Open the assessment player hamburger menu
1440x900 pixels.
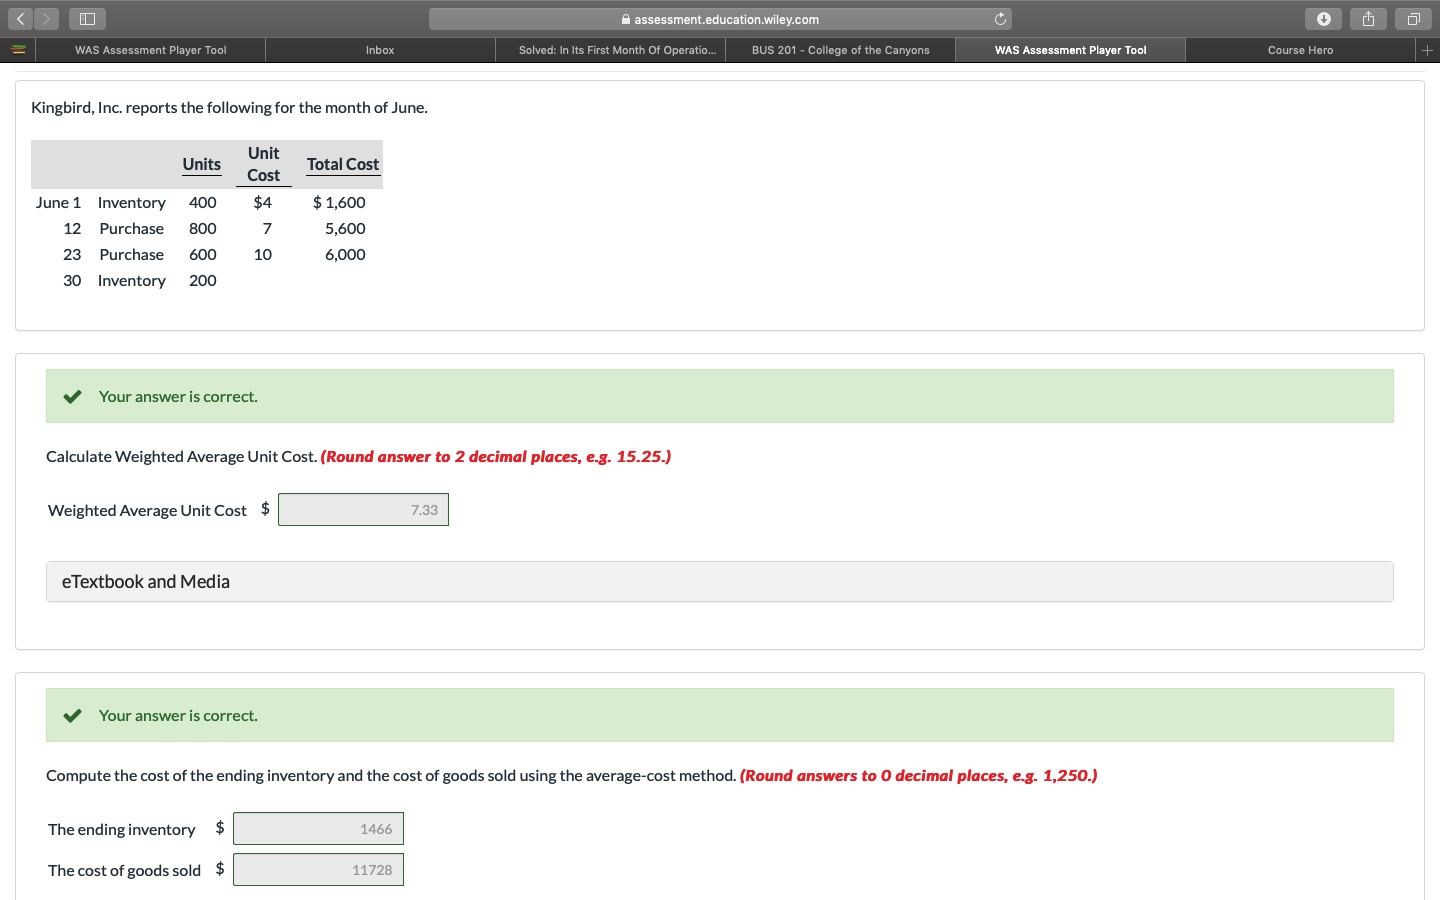tap(17, 49)
